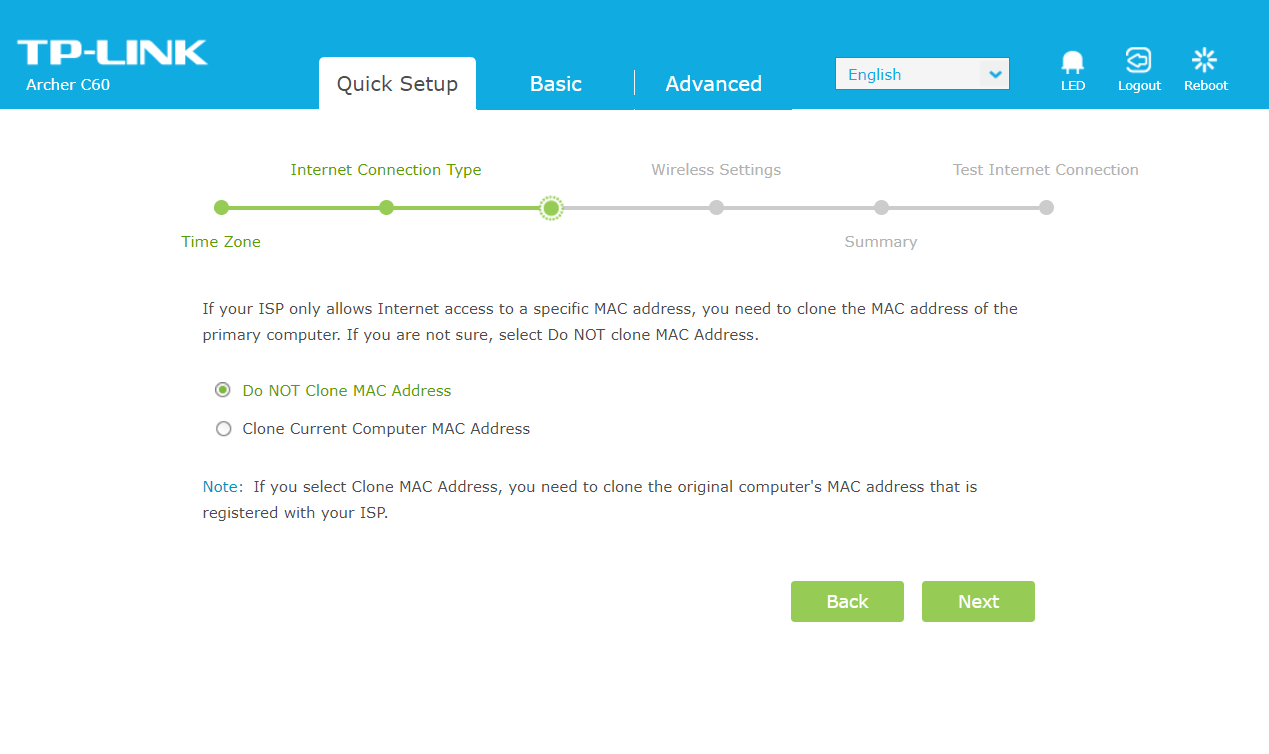Screen dimensions: 1269x754
Task: Click the Archer C60 model label
Action: (68, 85)
